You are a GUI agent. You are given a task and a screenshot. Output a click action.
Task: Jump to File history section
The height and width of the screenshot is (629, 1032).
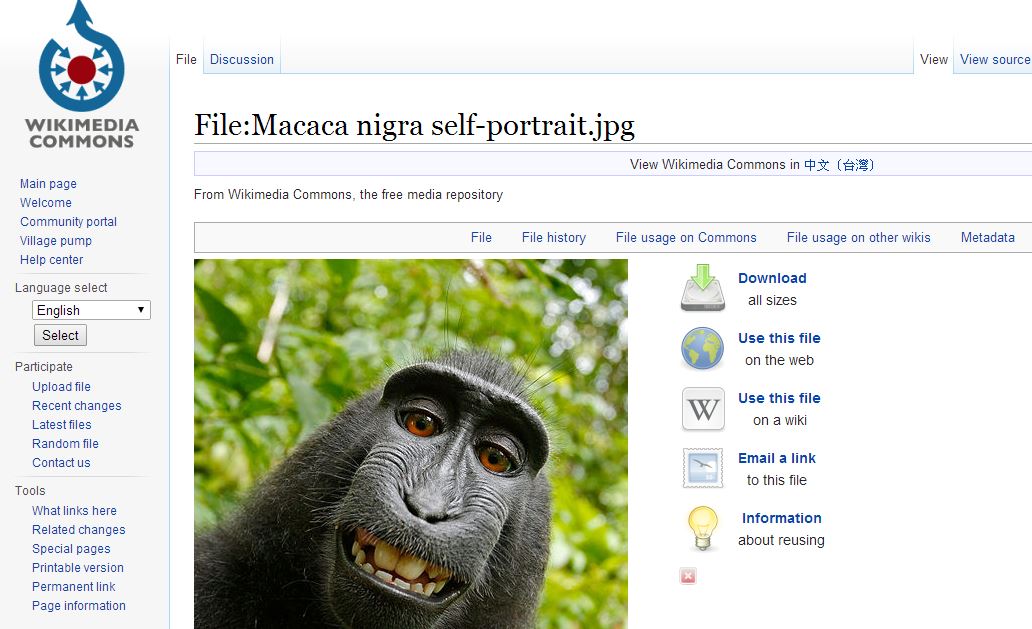(553, 237)
